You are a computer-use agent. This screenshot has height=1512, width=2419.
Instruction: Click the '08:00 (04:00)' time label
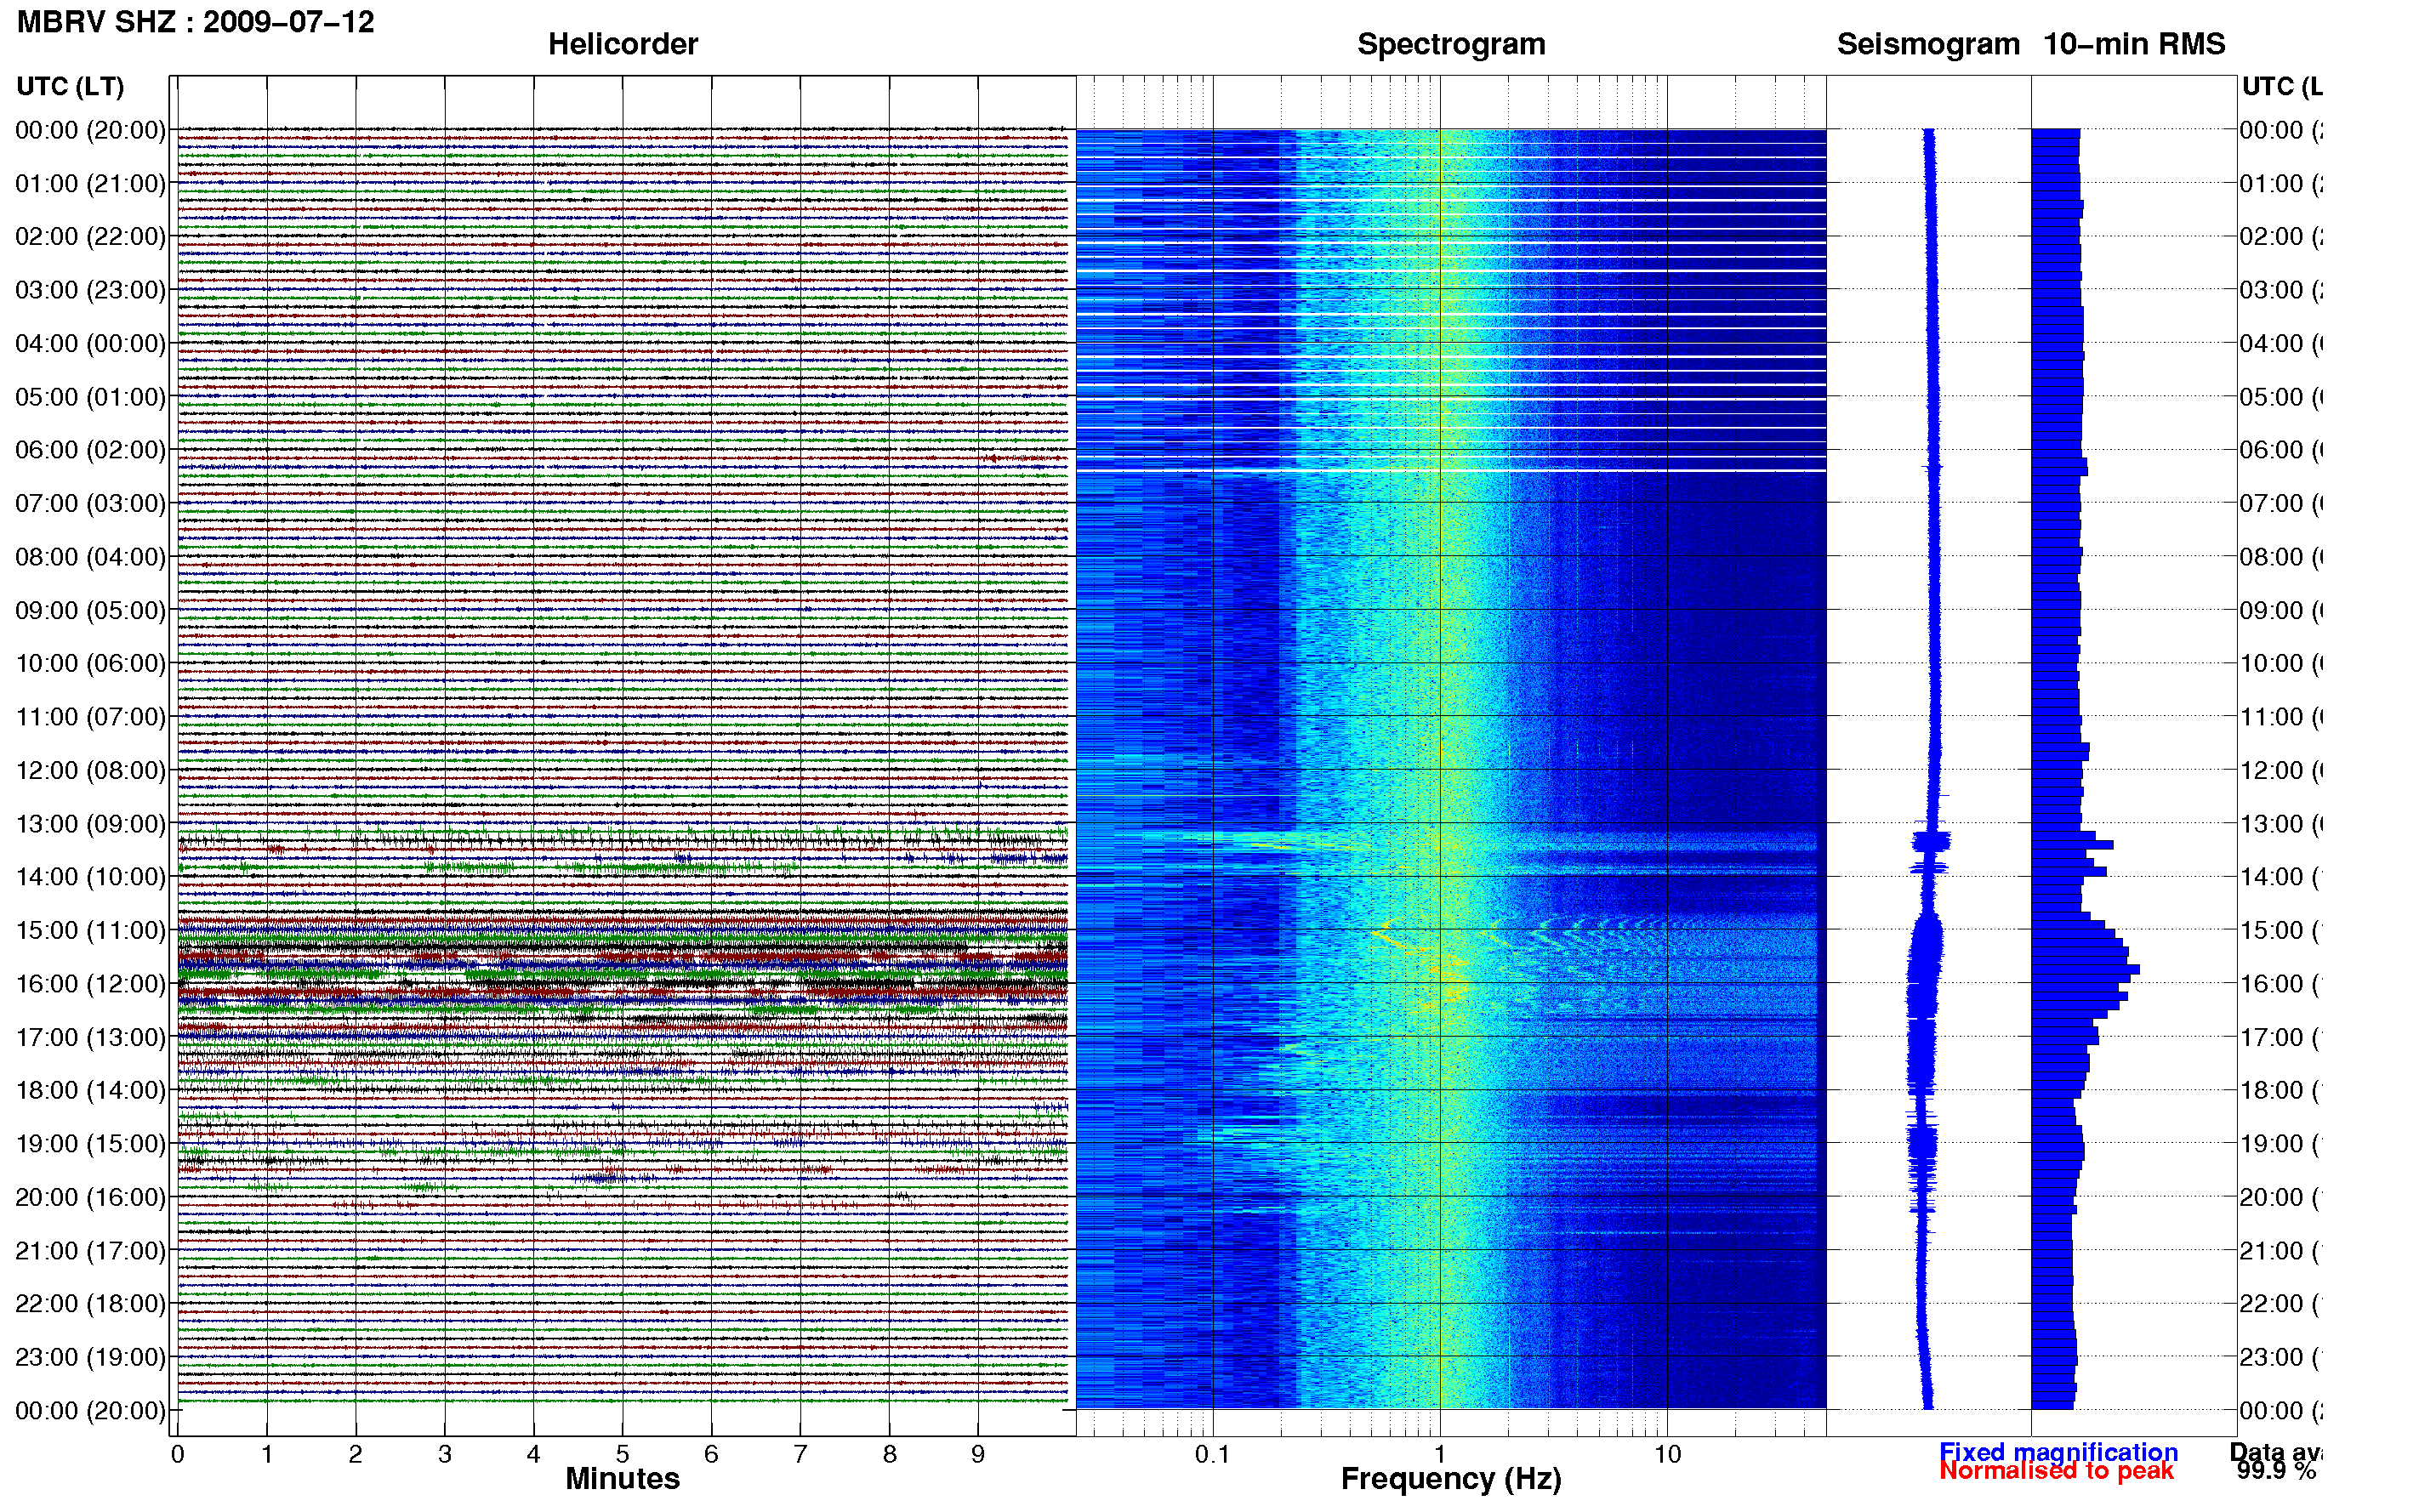[90, 556]
